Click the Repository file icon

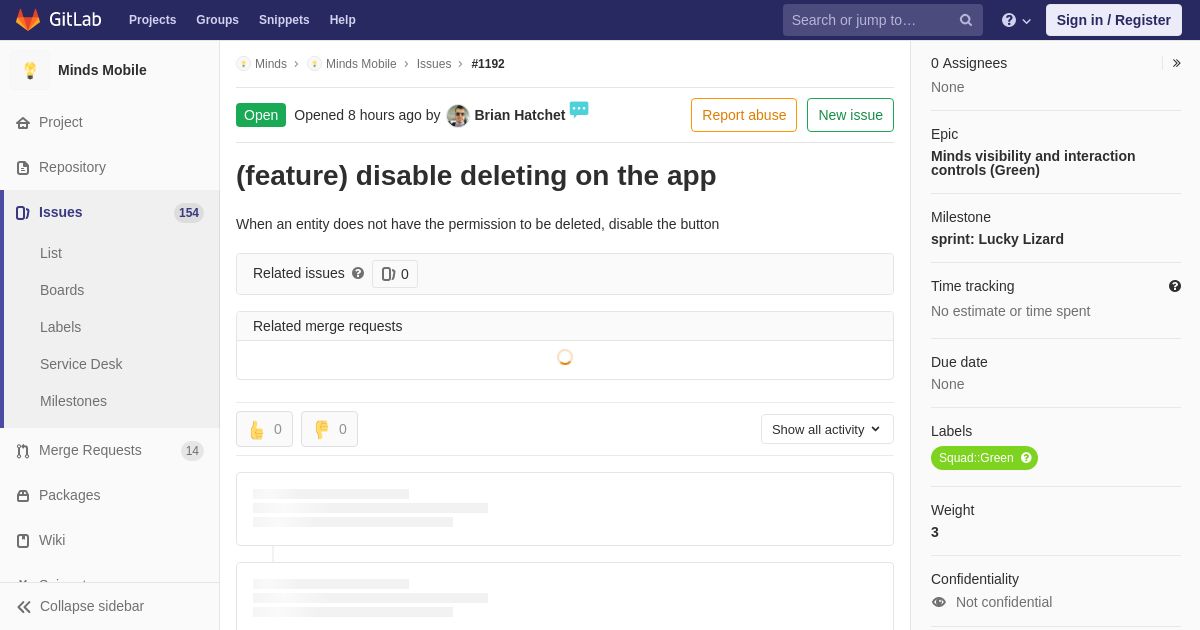coord(23,168)
